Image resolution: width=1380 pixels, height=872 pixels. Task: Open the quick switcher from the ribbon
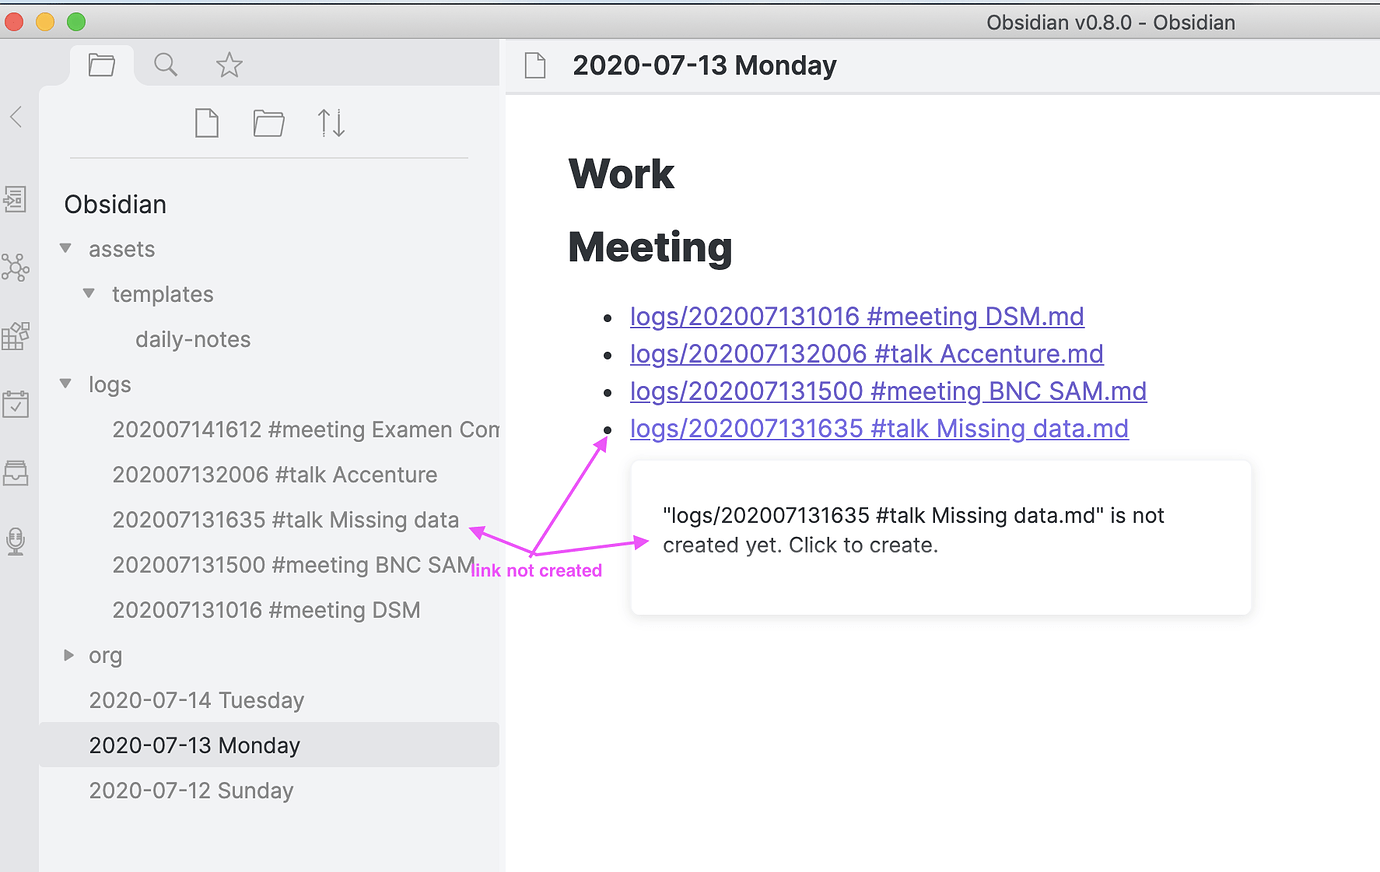(x=15, y=199)
